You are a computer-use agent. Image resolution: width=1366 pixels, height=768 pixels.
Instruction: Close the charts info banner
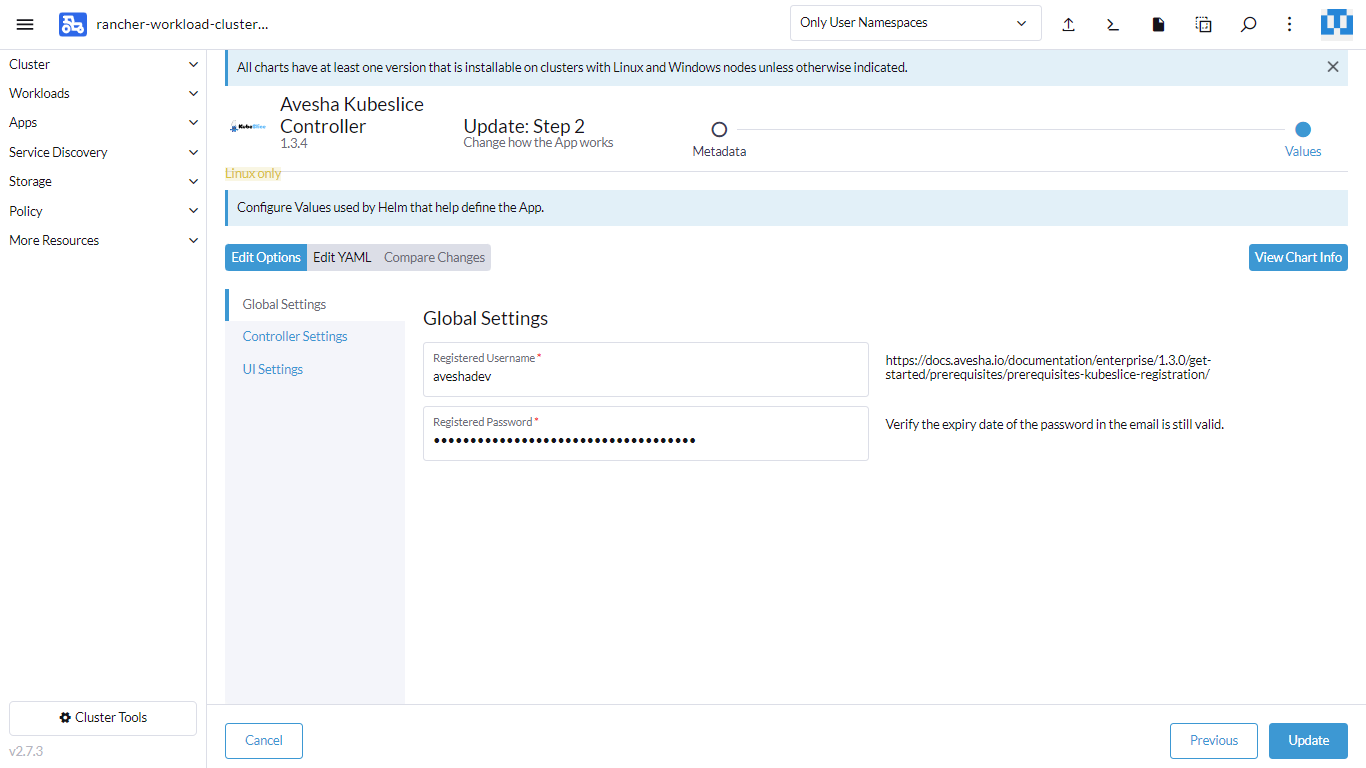(1332, 67)
